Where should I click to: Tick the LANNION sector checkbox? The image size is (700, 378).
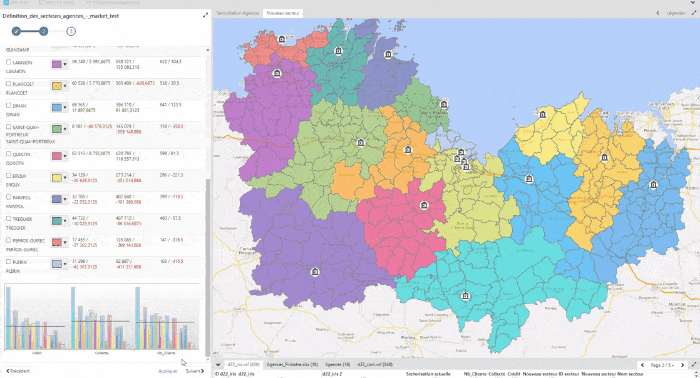[x=8, y=62]
